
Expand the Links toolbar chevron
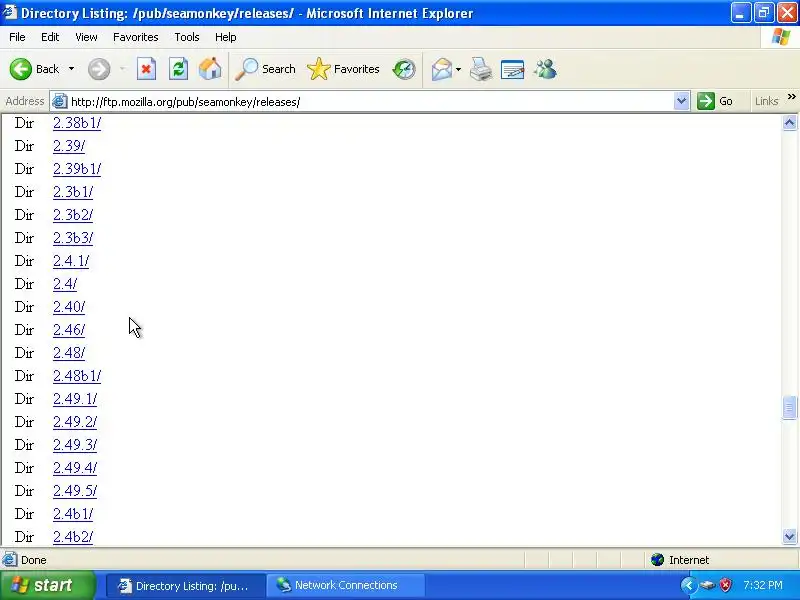tap(791, 97)
